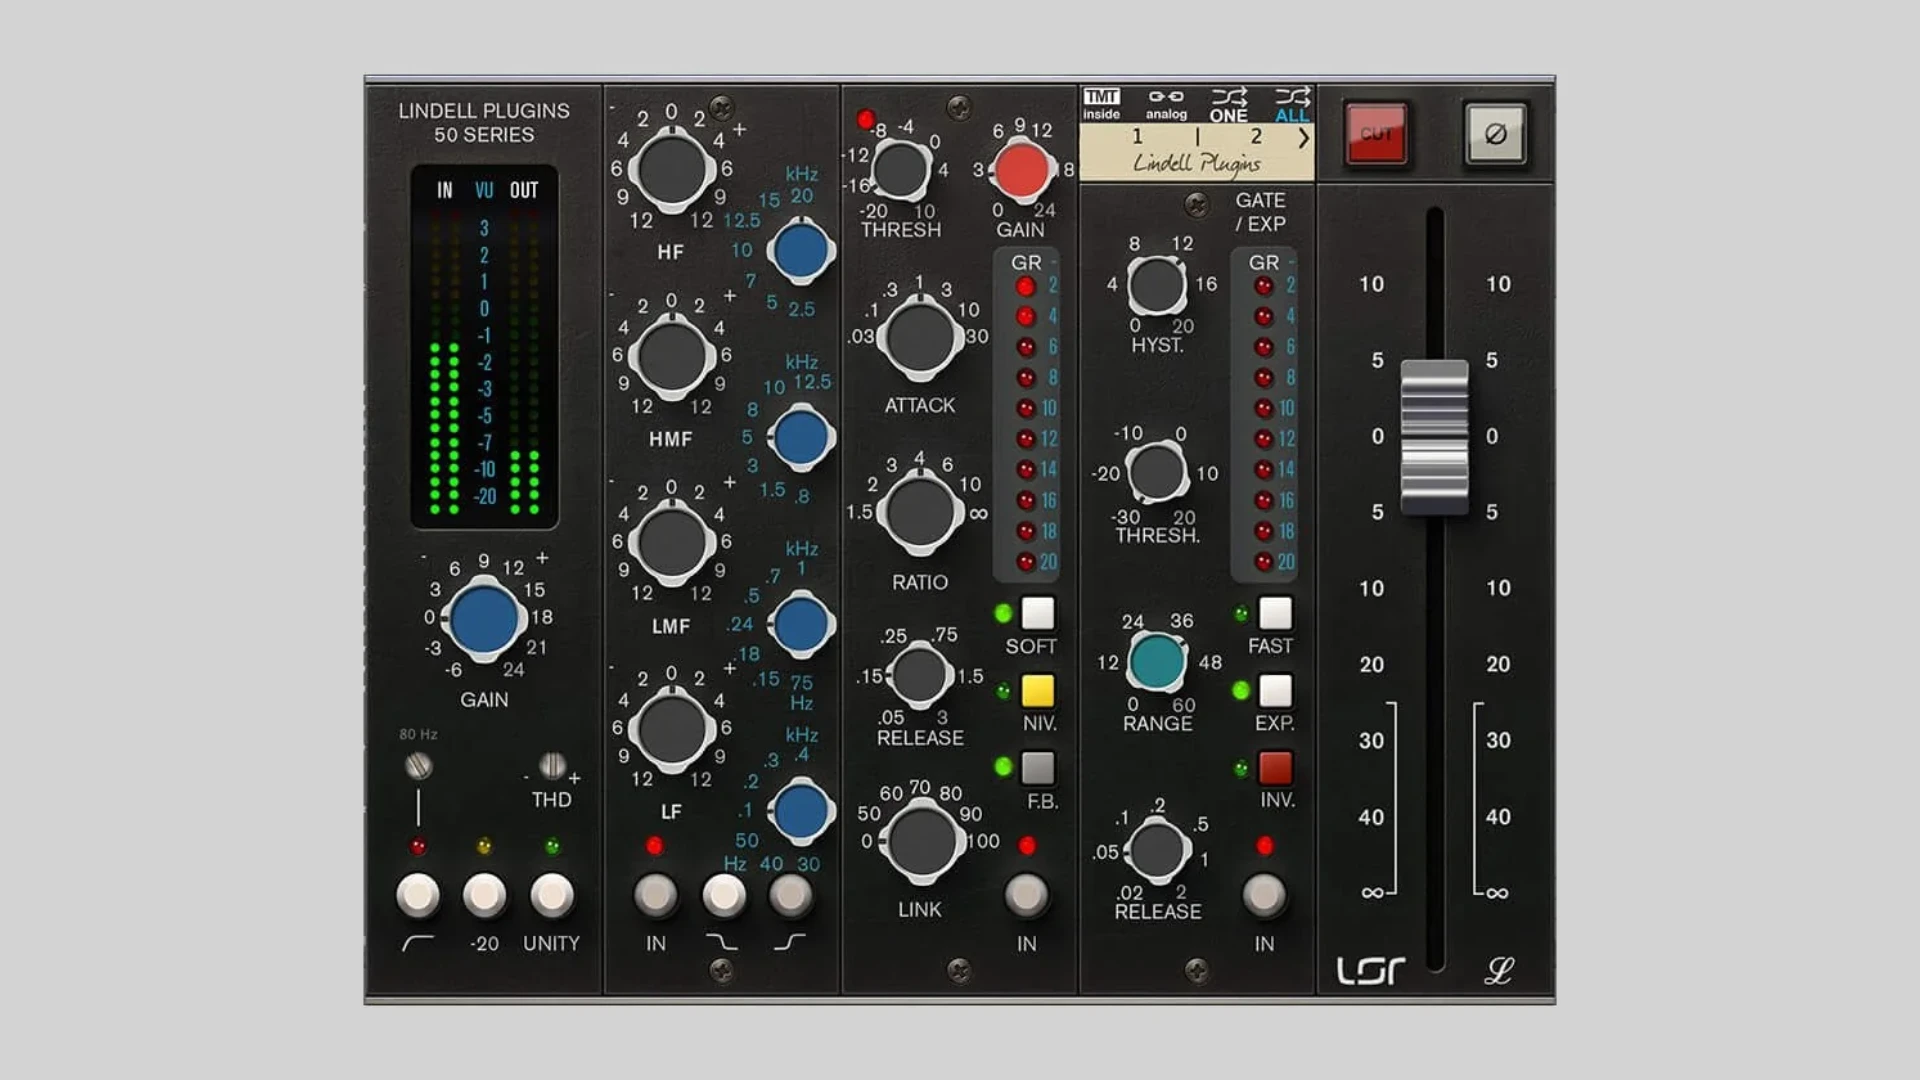Enable the SOFT knee button
Image resolution: width=1920 pixels, height=1080 pixels.
[1037, 613]
